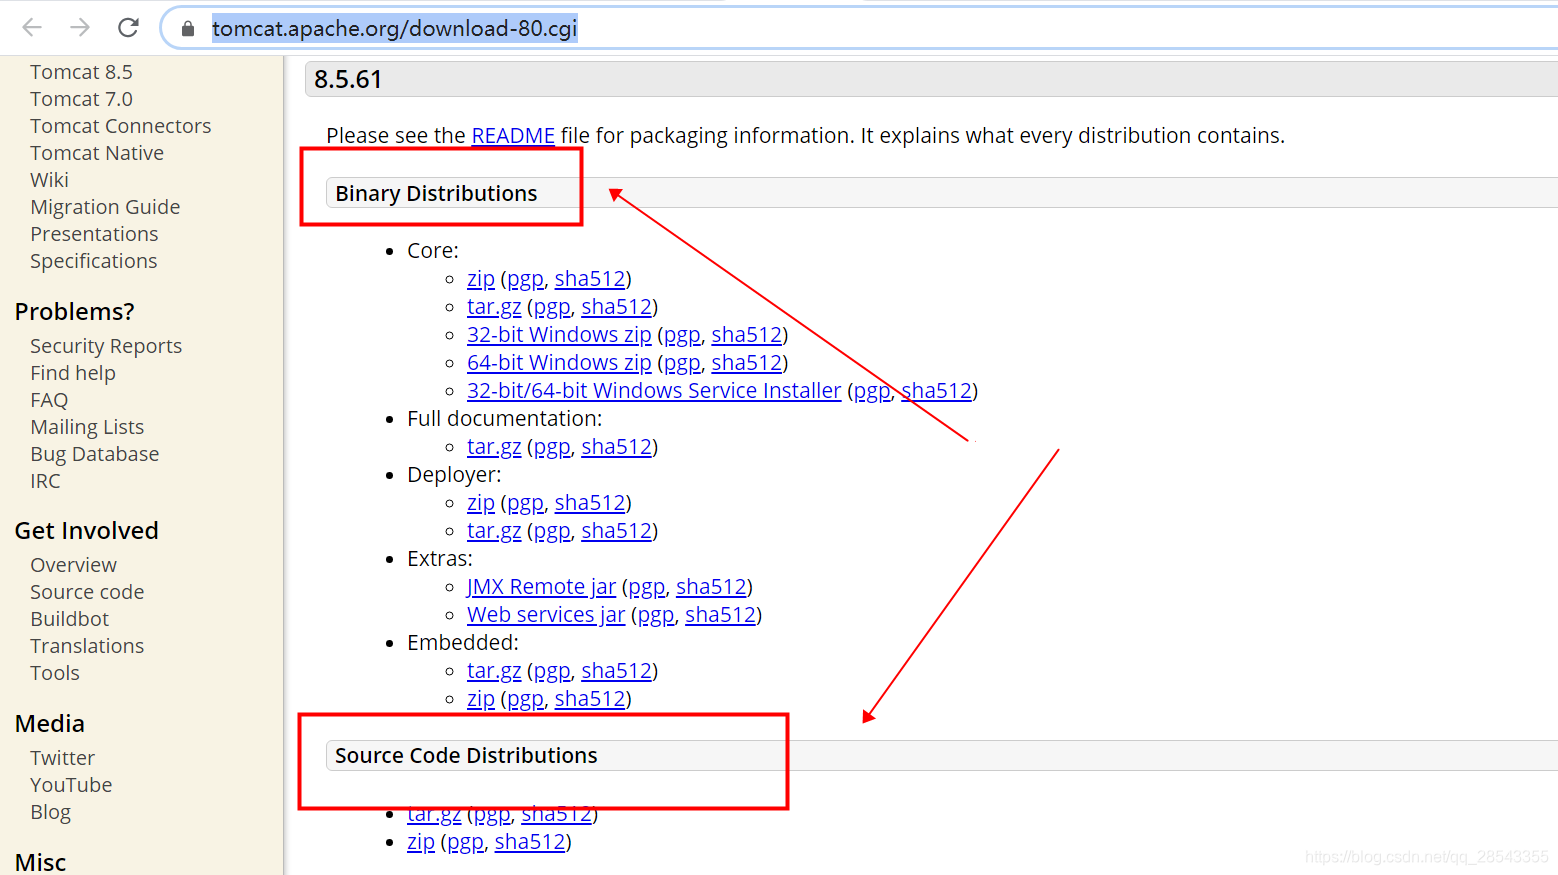Image resolution: width=1558 pixels, height=875 pixels.
Task: Download 32-bit/64-bit Windows Service Installer
Action: [x=654, y=391]
